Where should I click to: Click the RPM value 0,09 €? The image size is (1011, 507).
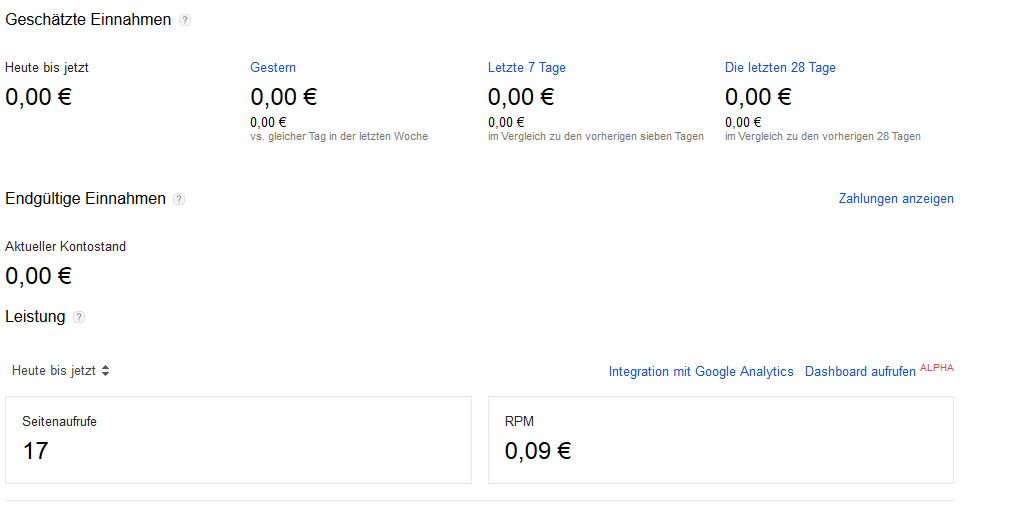[538, 451]
